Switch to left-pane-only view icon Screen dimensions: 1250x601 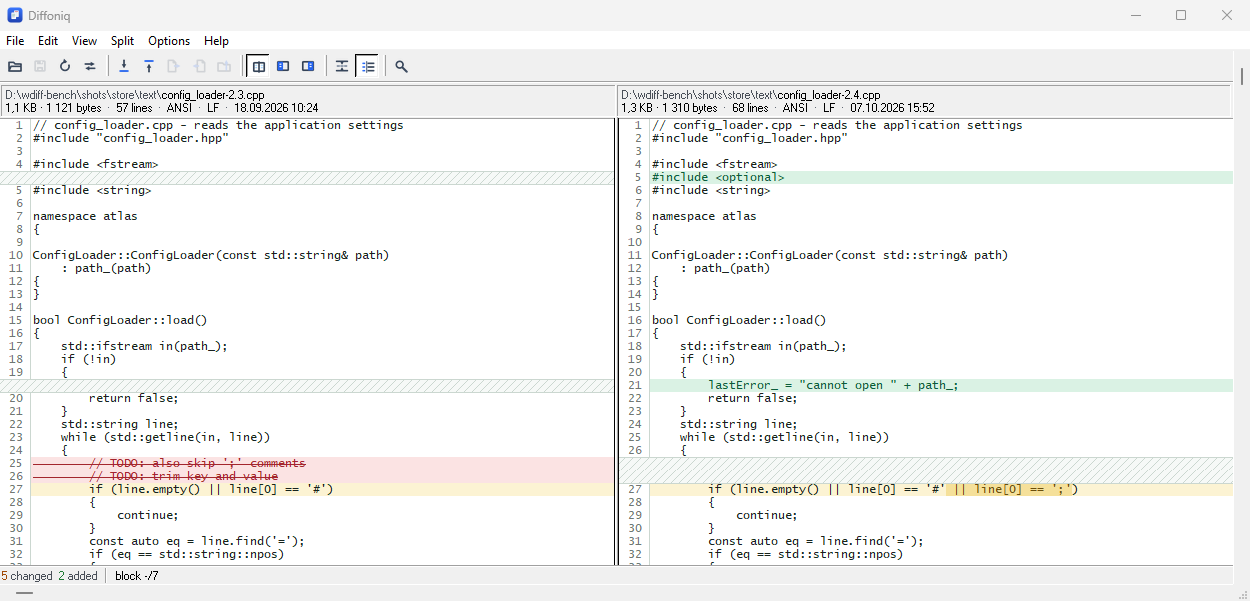[x=283, y=66]
